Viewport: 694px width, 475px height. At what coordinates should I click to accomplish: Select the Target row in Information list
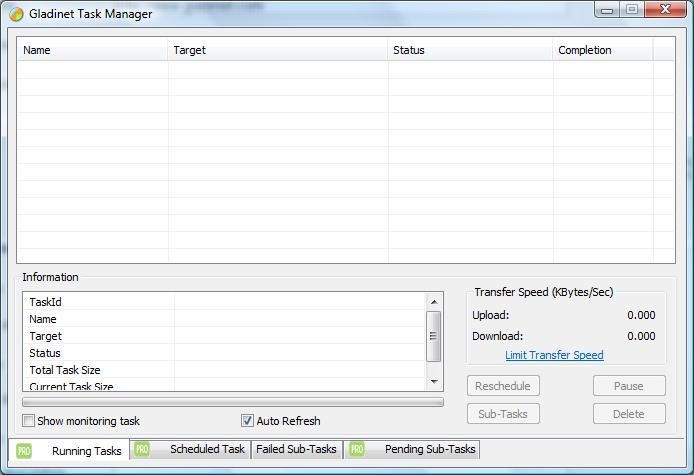[x=224, y=336]
